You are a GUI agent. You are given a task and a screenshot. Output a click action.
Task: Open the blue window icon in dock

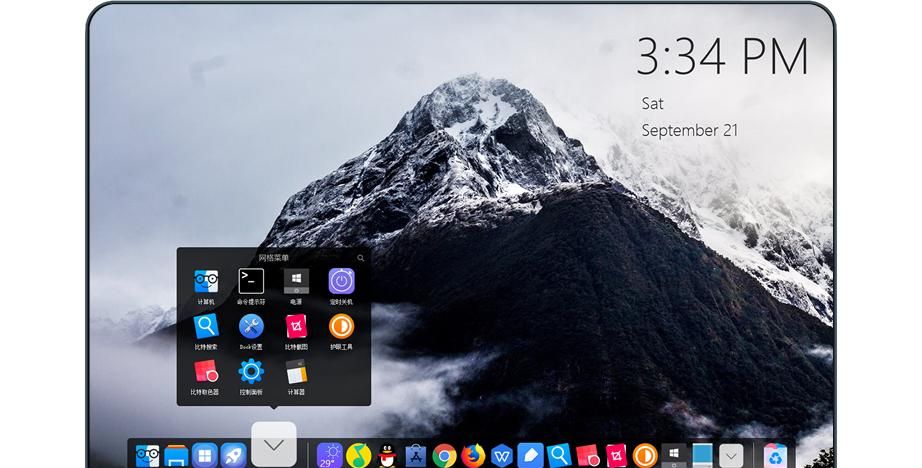pyautogui.click(x=702, y=456)
